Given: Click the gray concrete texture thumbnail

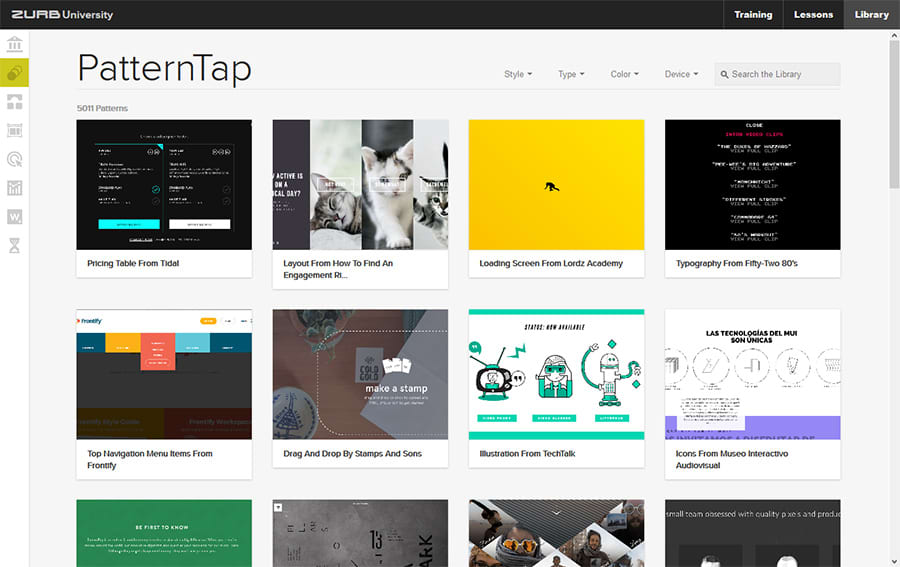Looking at the screenshot, I should pos(360,533).
